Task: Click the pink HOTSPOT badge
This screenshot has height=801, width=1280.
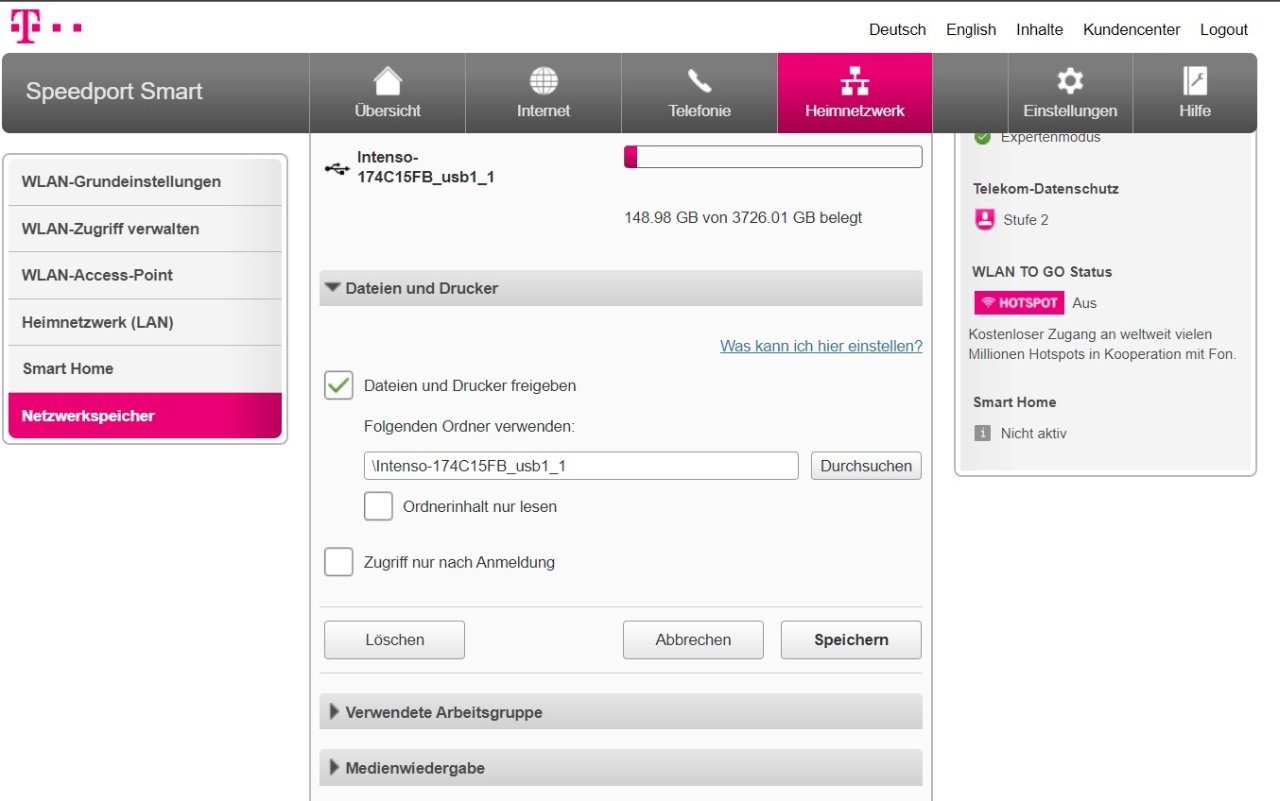Action: (1019, 303)
